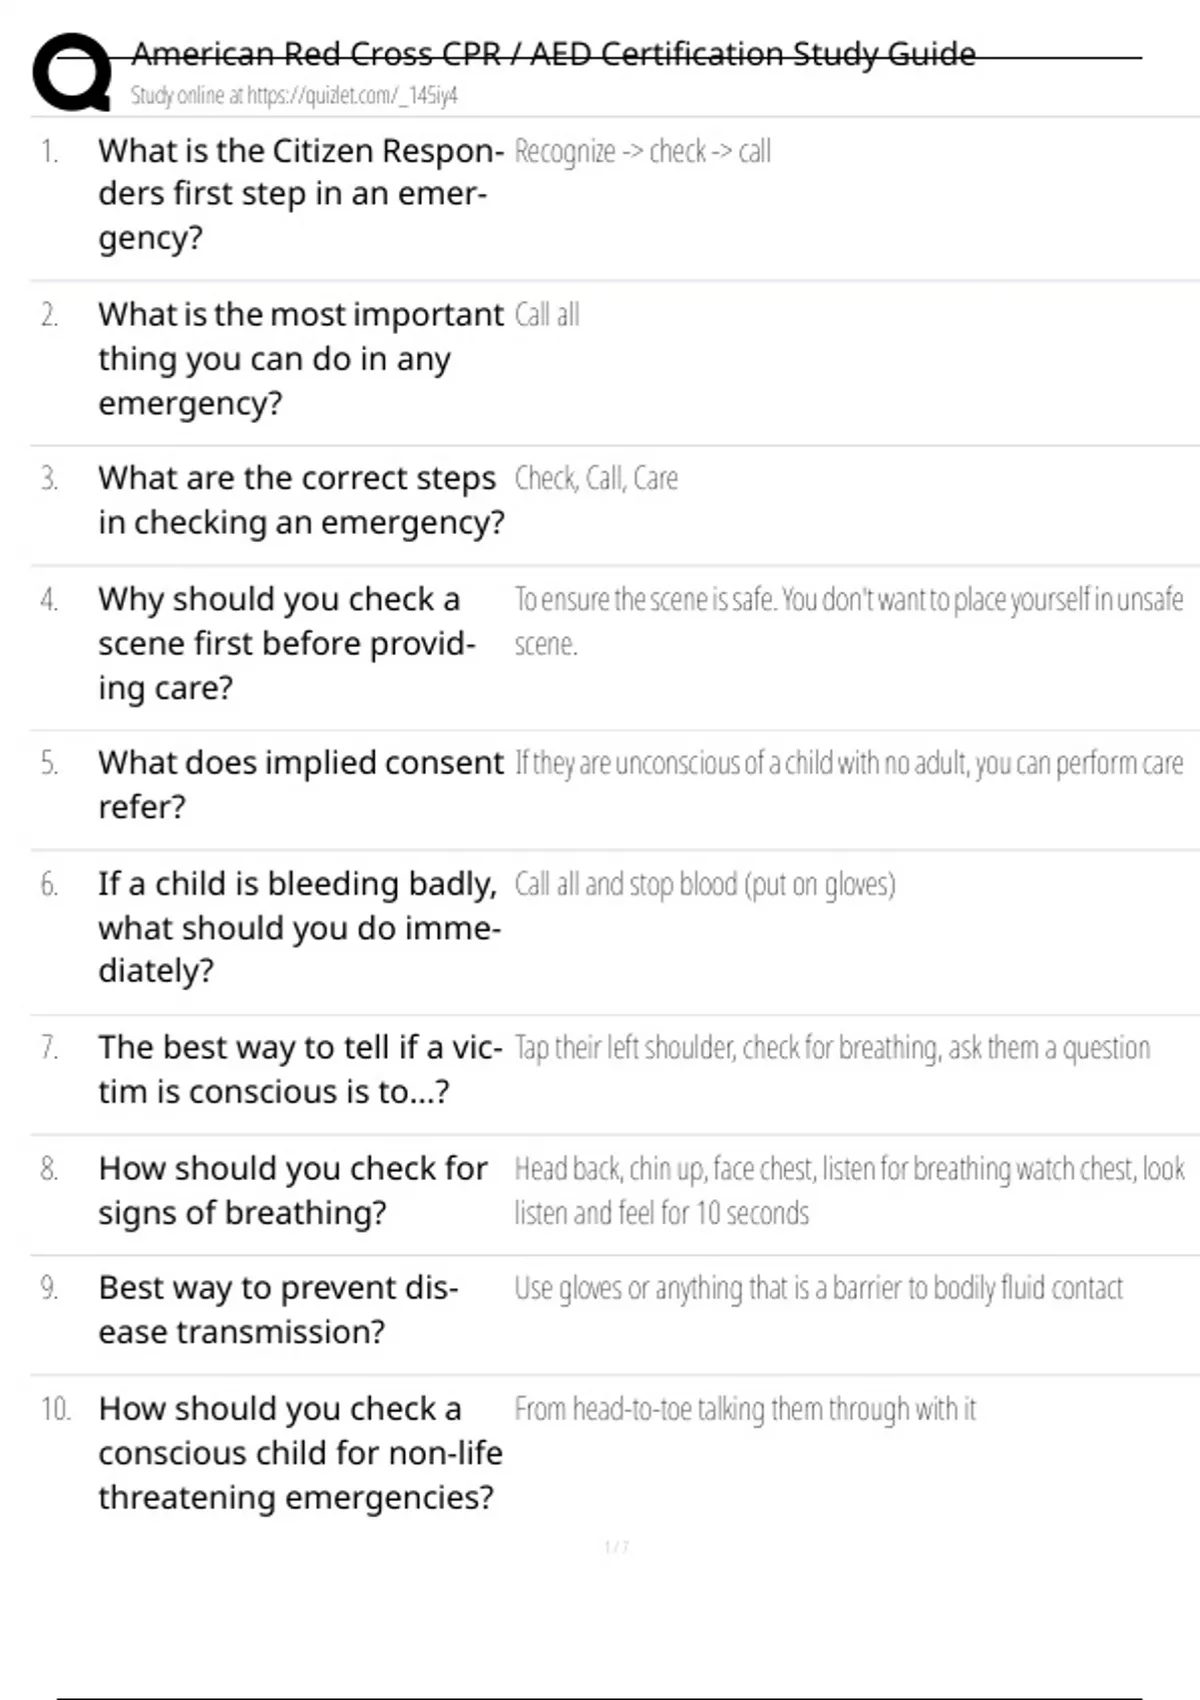This screenshot has height=1700, width=1200.
Task: Select question 3 about correct checking steps
Action: [x=299, y=500]
